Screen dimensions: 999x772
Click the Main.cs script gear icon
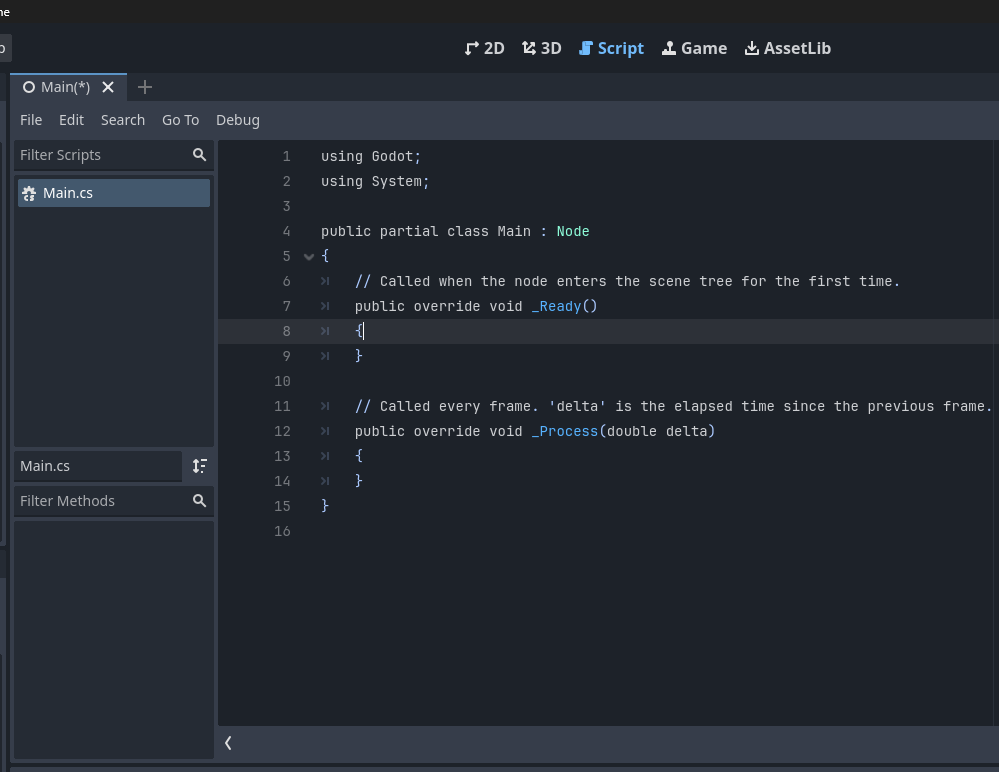point(29,194)
